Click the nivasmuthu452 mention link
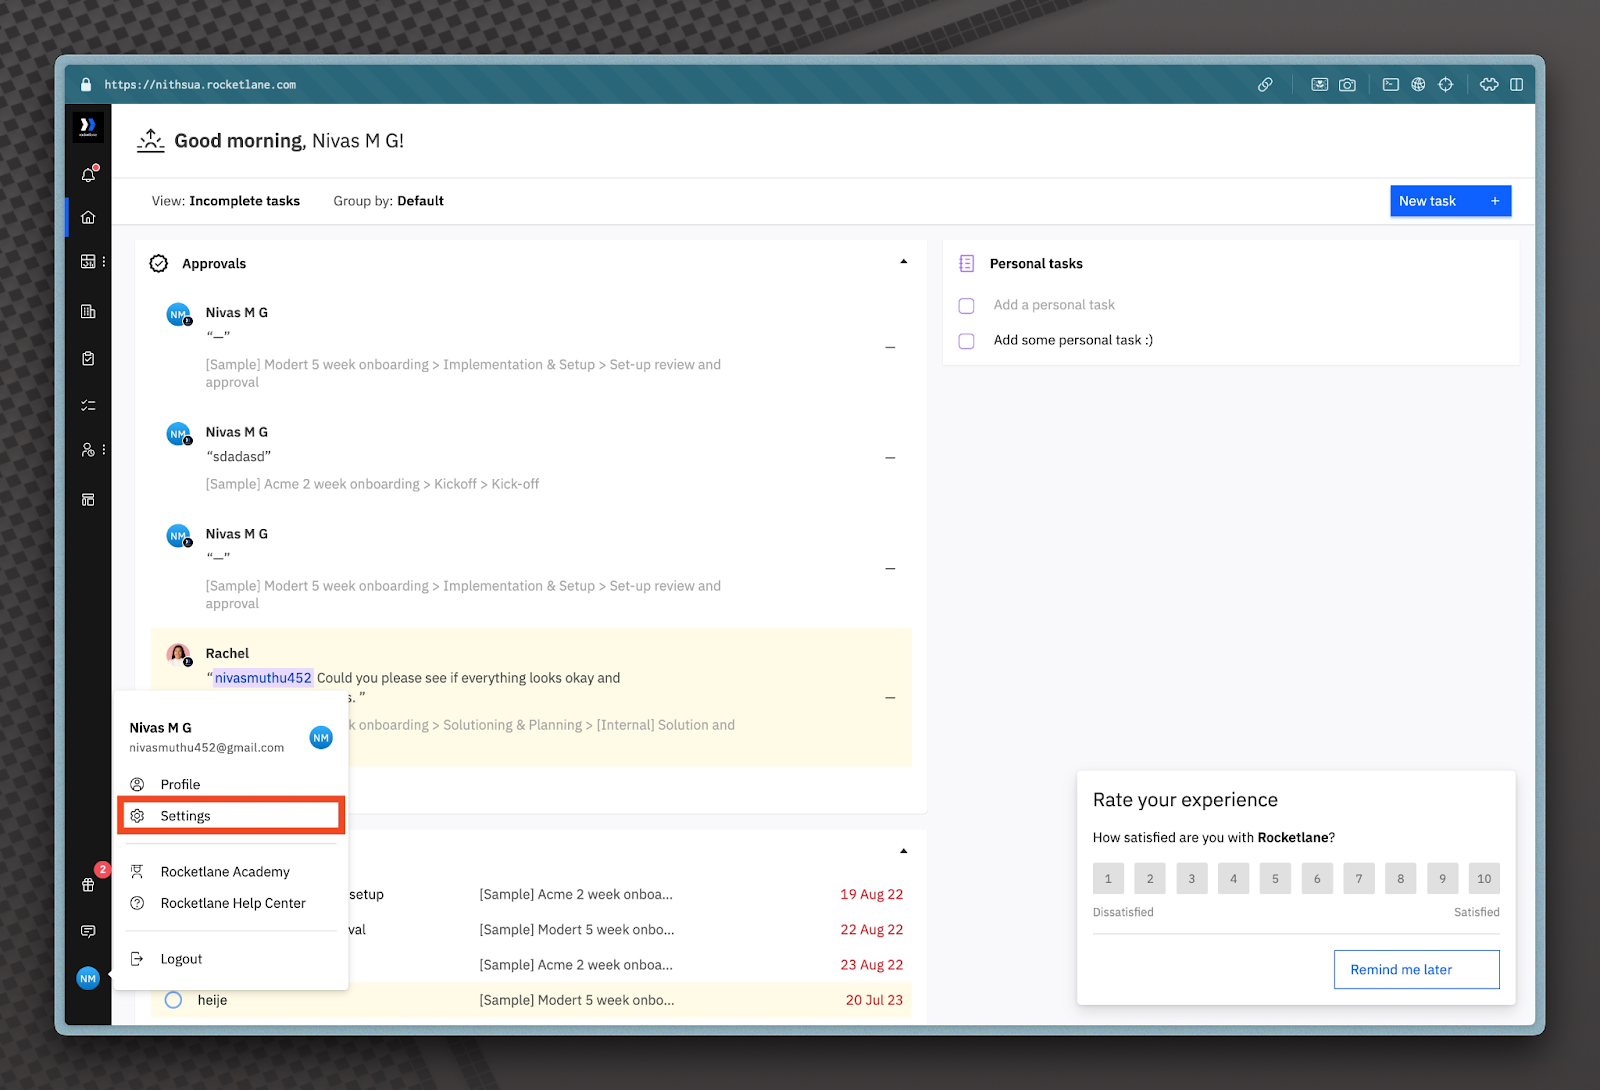1600x1090 pixels. click(x=263, y=678)
